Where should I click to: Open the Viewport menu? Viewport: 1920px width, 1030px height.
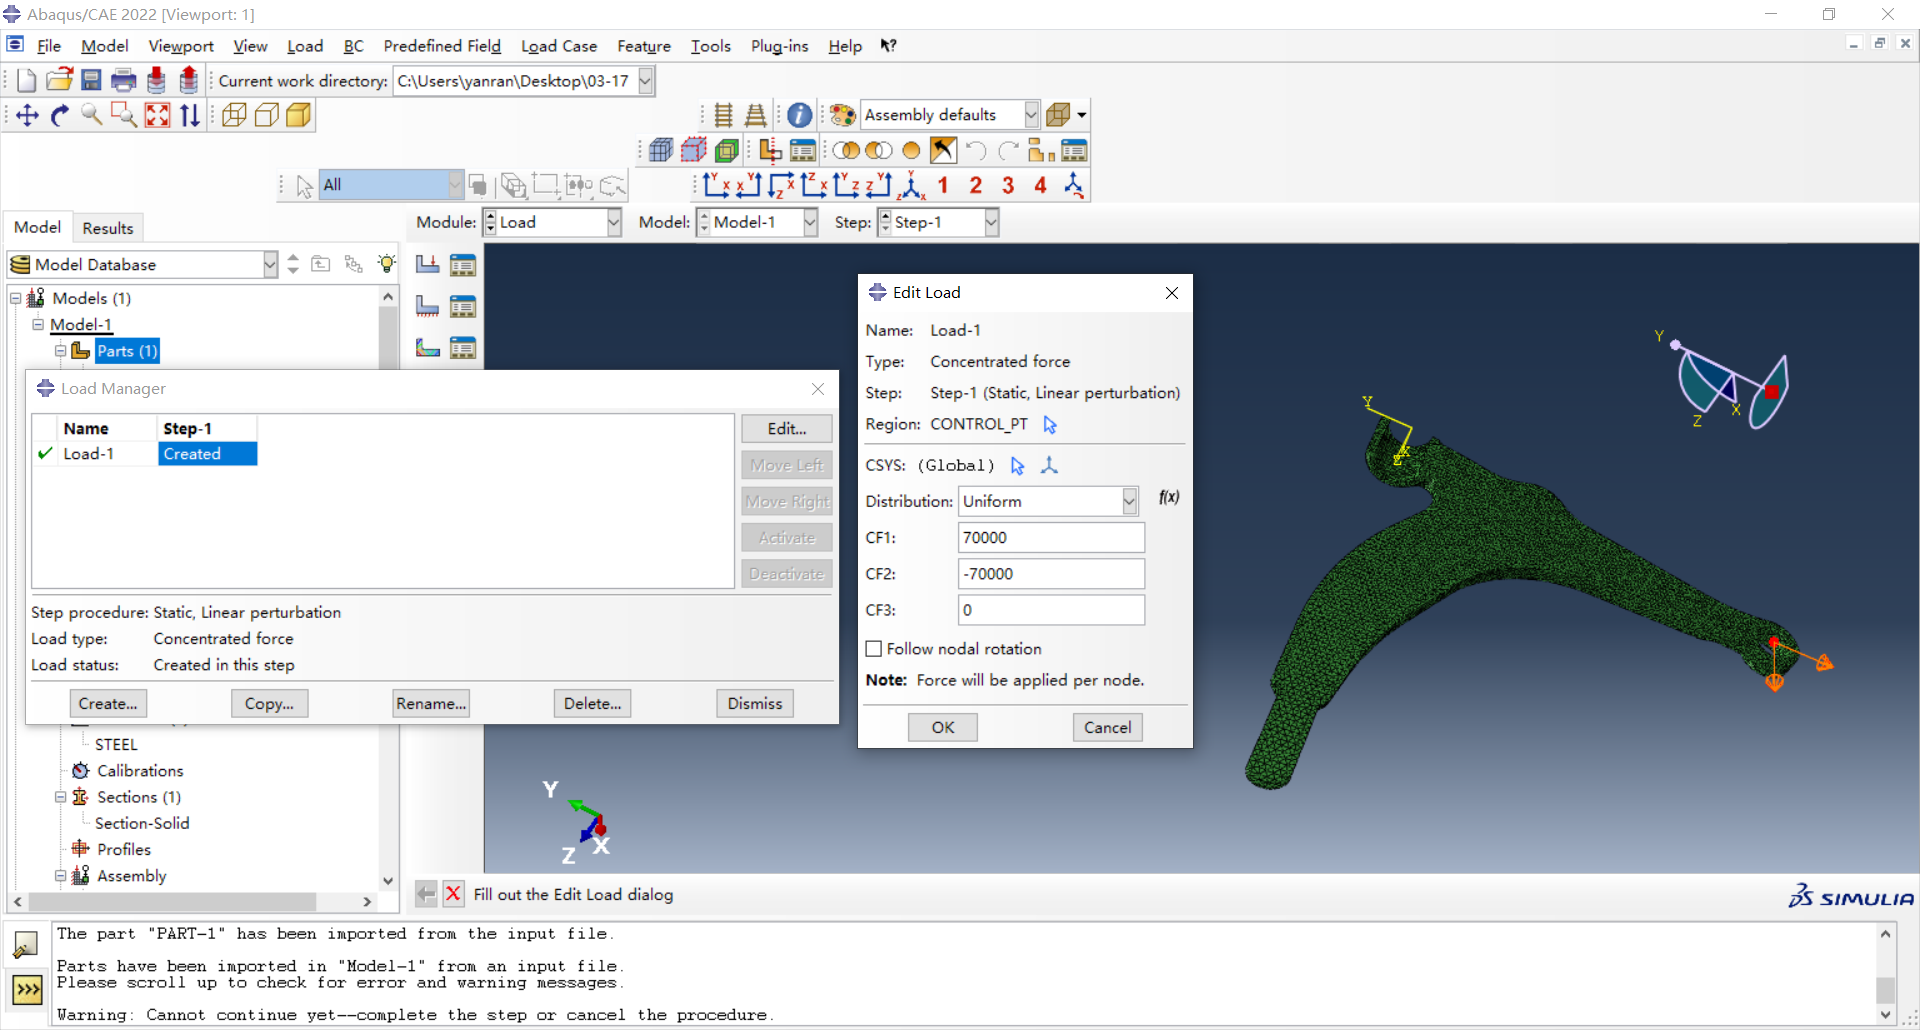click(x=181, y=46)
